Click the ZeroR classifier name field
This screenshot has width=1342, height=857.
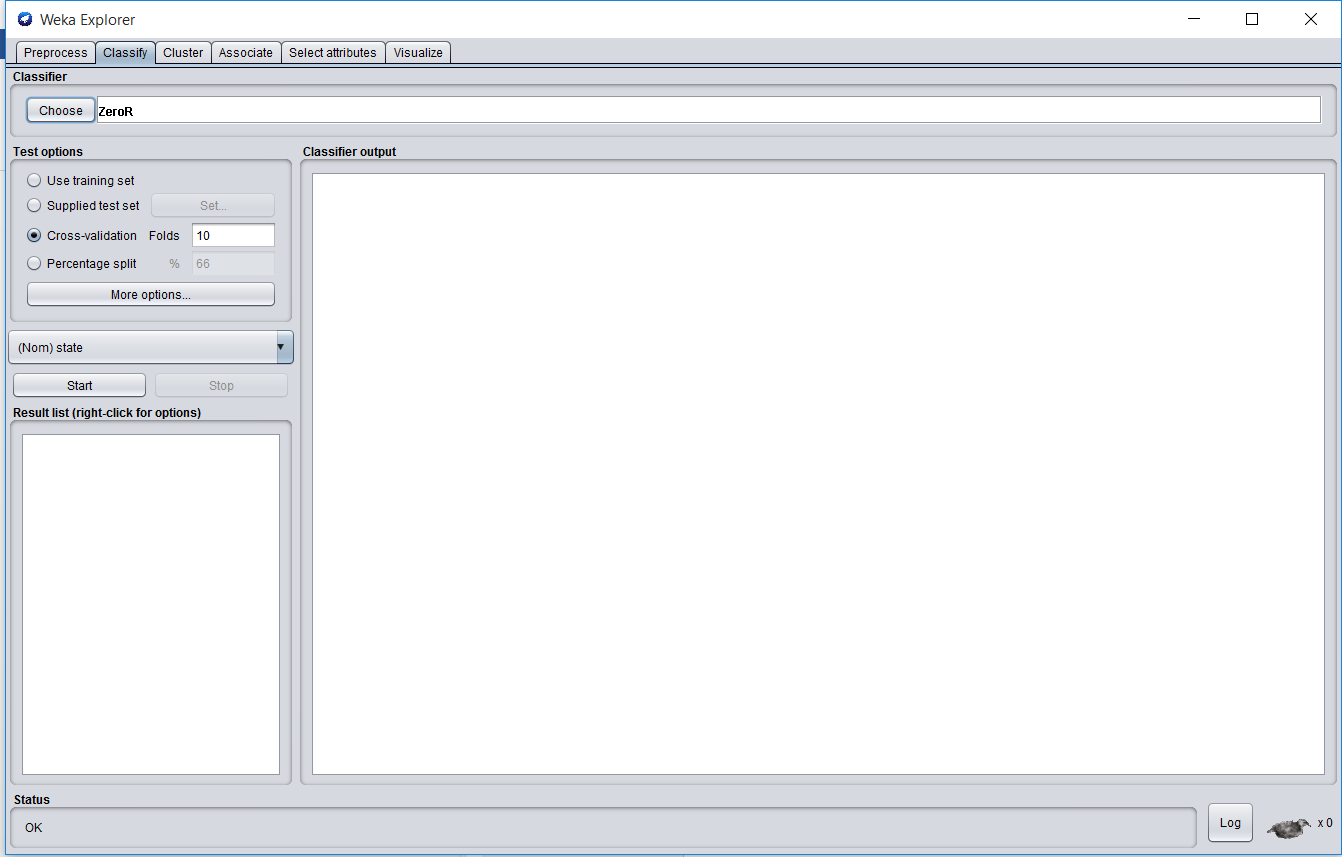click(x=708, y=111)
